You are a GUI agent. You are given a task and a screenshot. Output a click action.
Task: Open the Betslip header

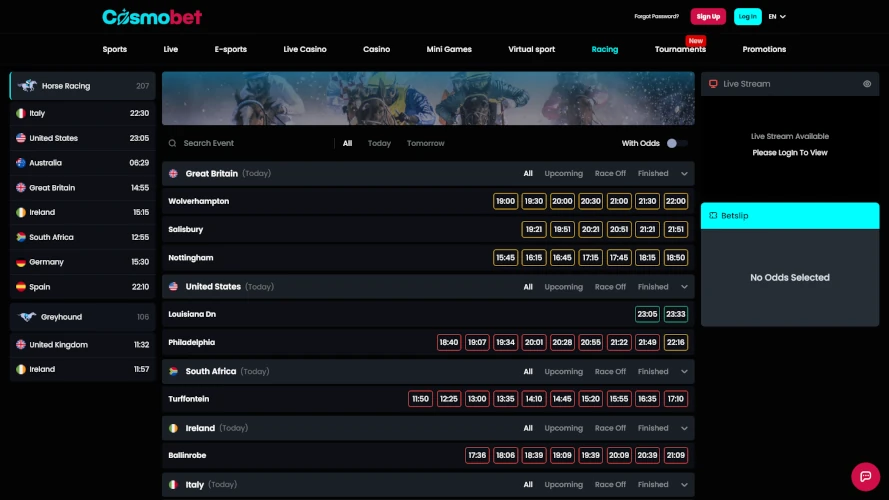point(790,215)
